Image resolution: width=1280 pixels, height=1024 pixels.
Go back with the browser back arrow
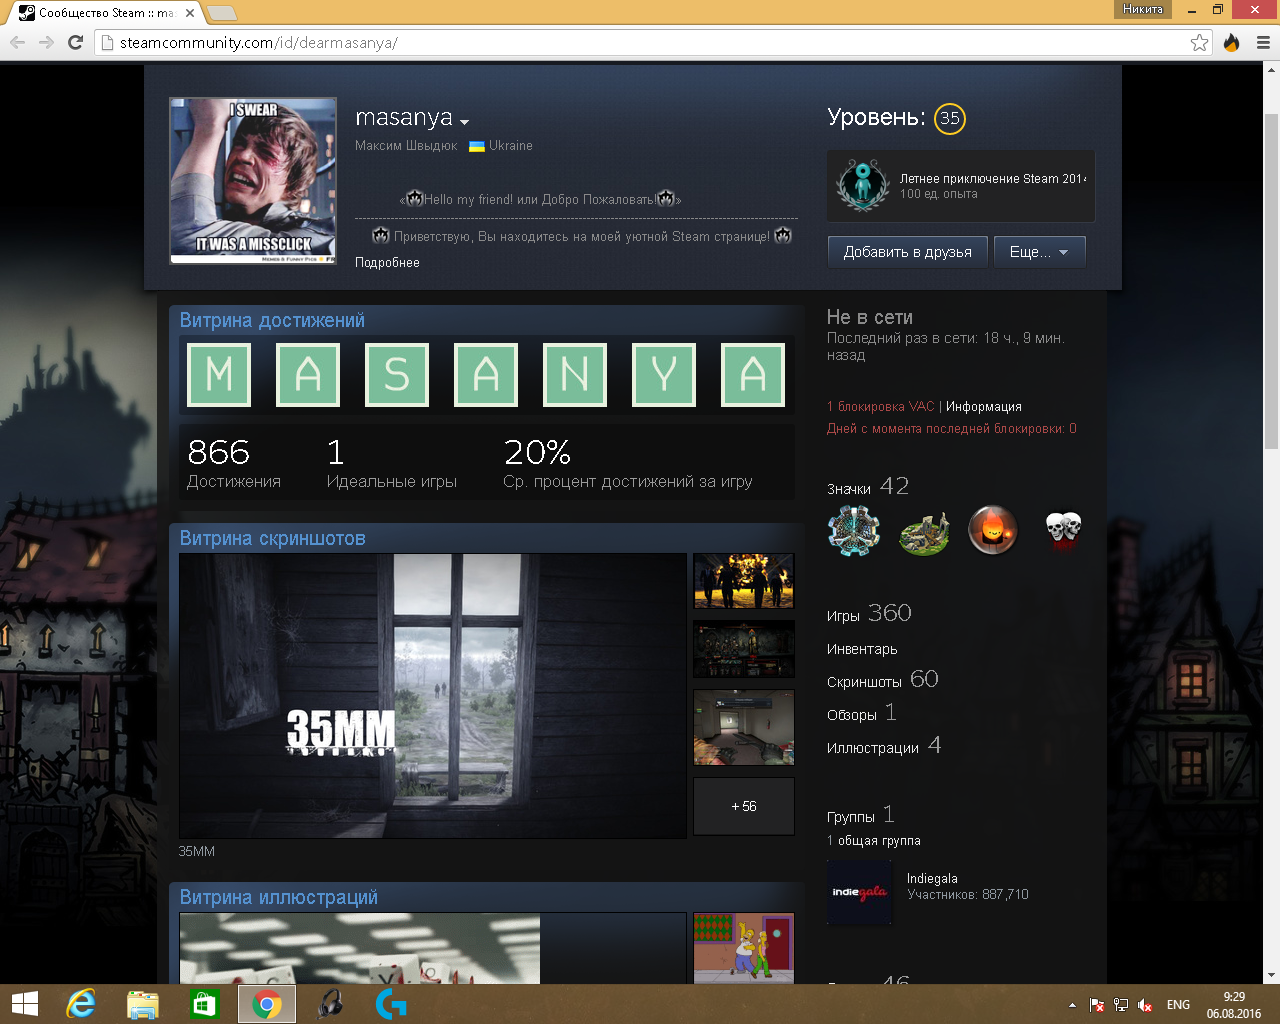coord(17,42)
